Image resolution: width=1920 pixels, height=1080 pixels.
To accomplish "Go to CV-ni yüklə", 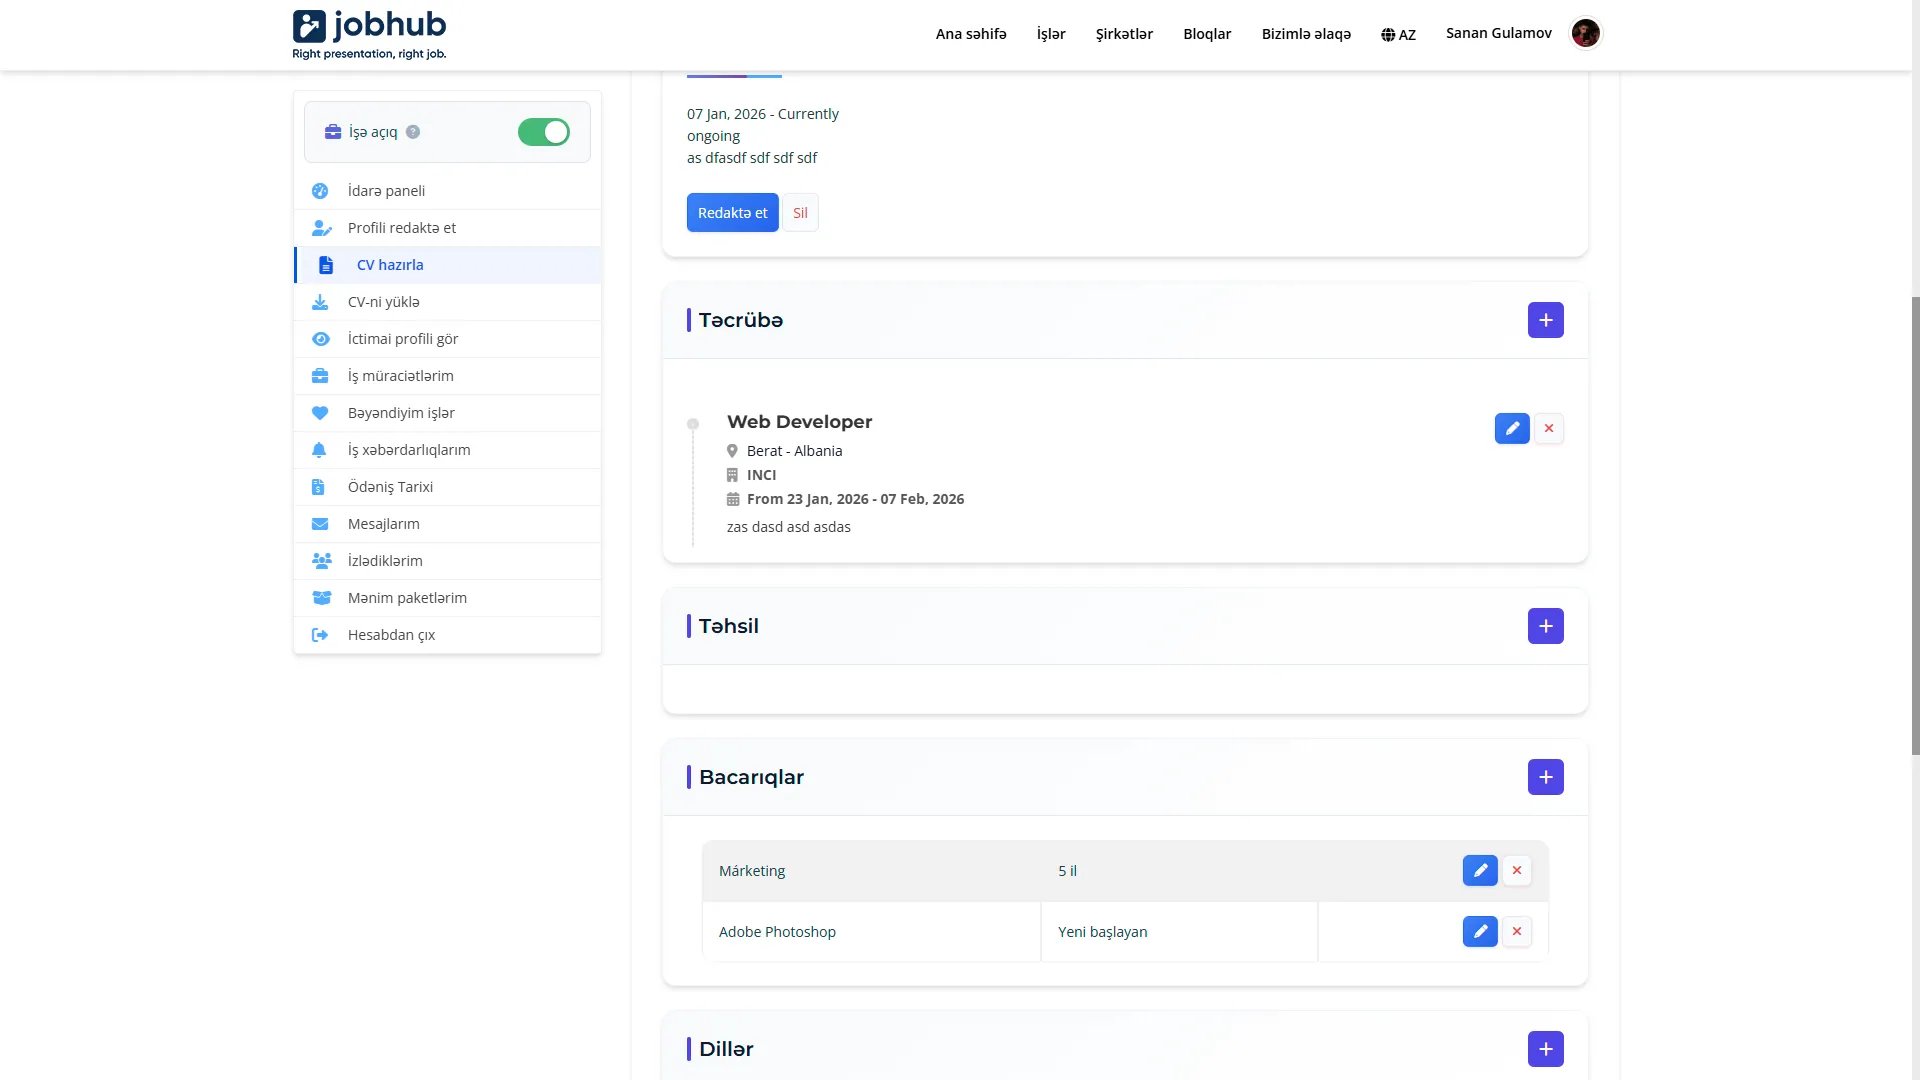I will (x=447, y=302).
